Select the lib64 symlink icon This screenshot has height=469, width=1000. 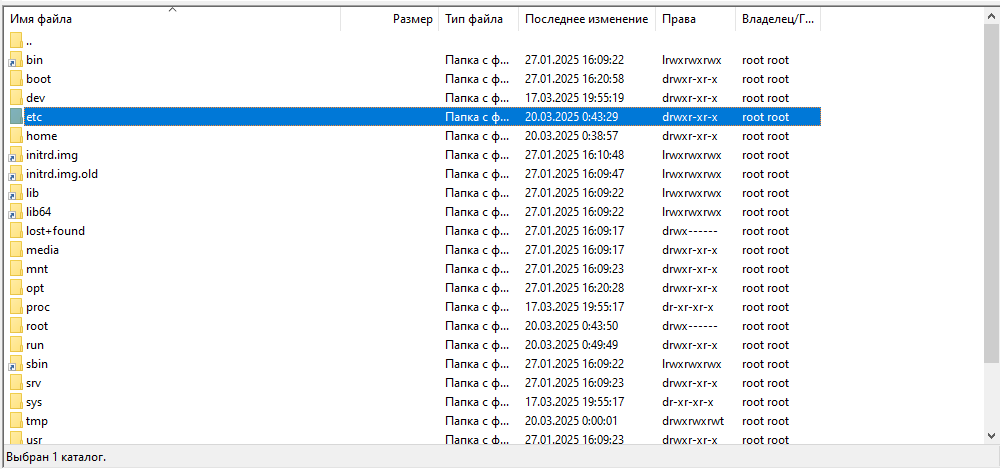tap(16, 212)
